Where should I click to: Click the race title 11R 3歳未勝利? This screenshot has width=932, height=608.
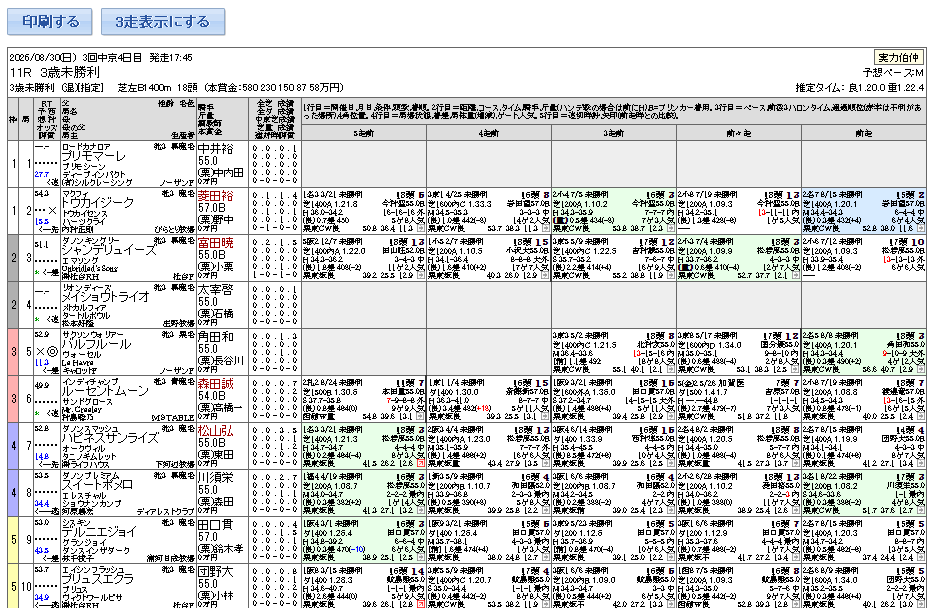[55, 73]
